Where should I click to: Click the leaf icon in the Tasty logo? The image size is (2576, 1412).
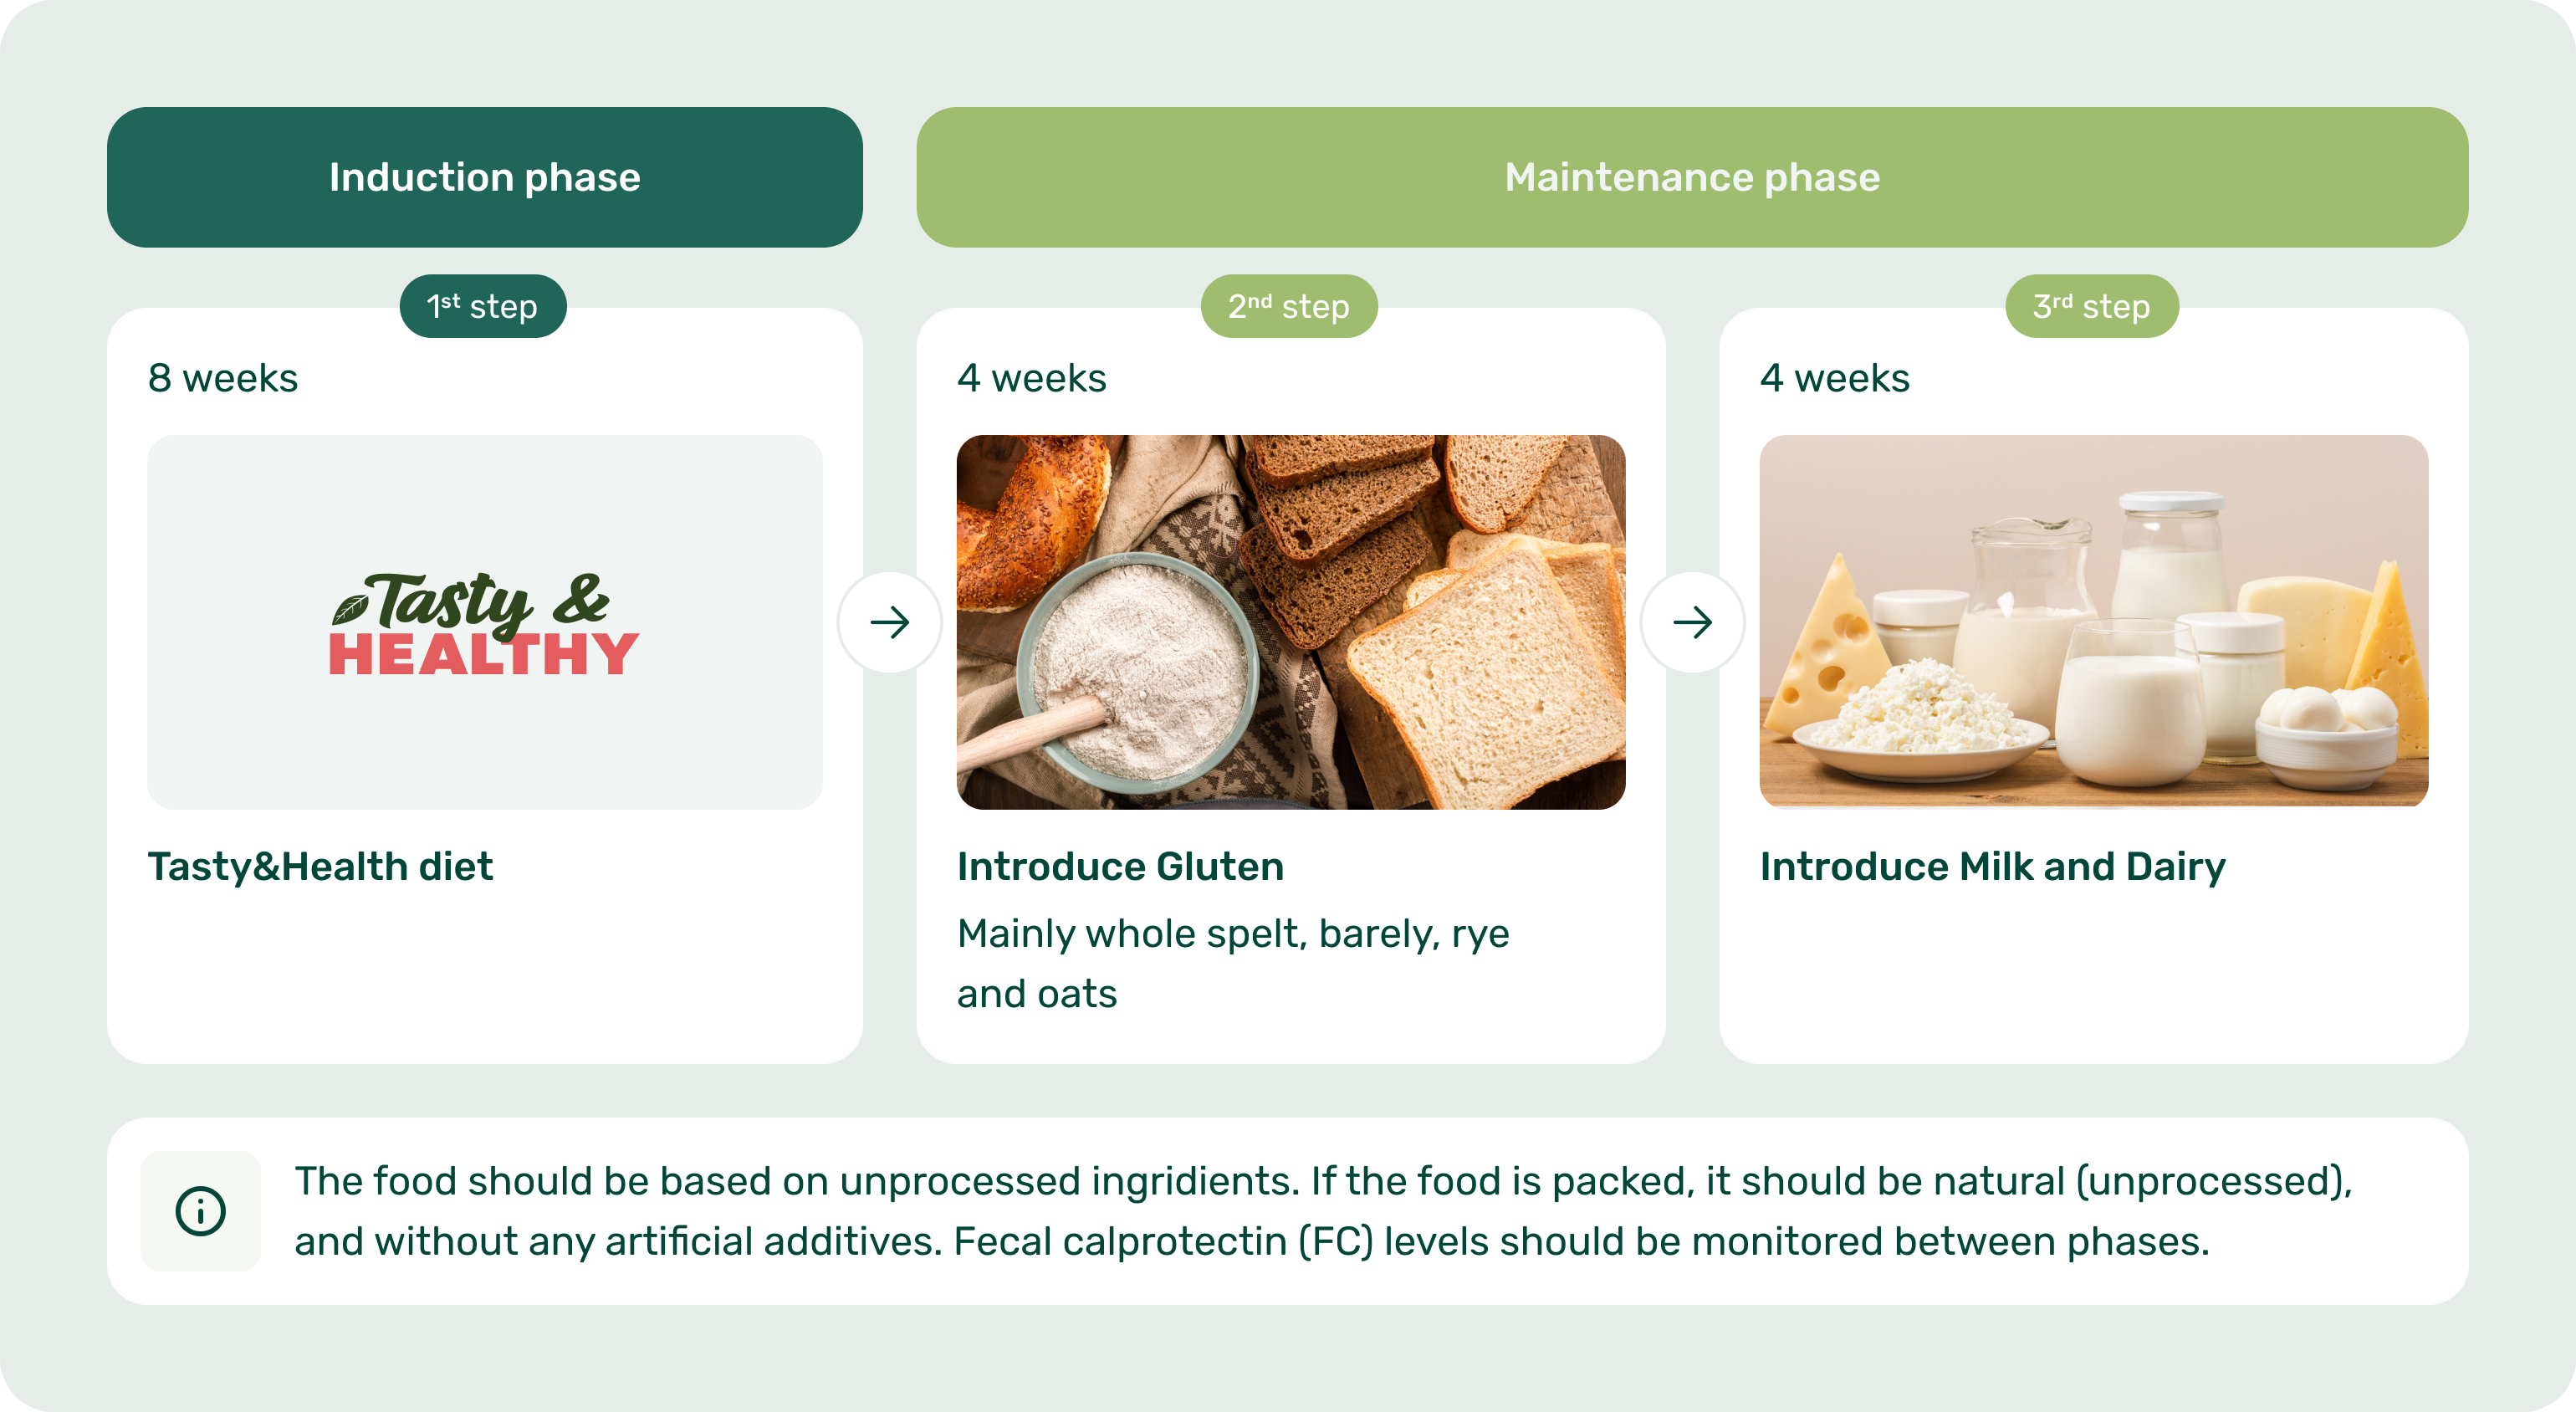tap(349, 608)
